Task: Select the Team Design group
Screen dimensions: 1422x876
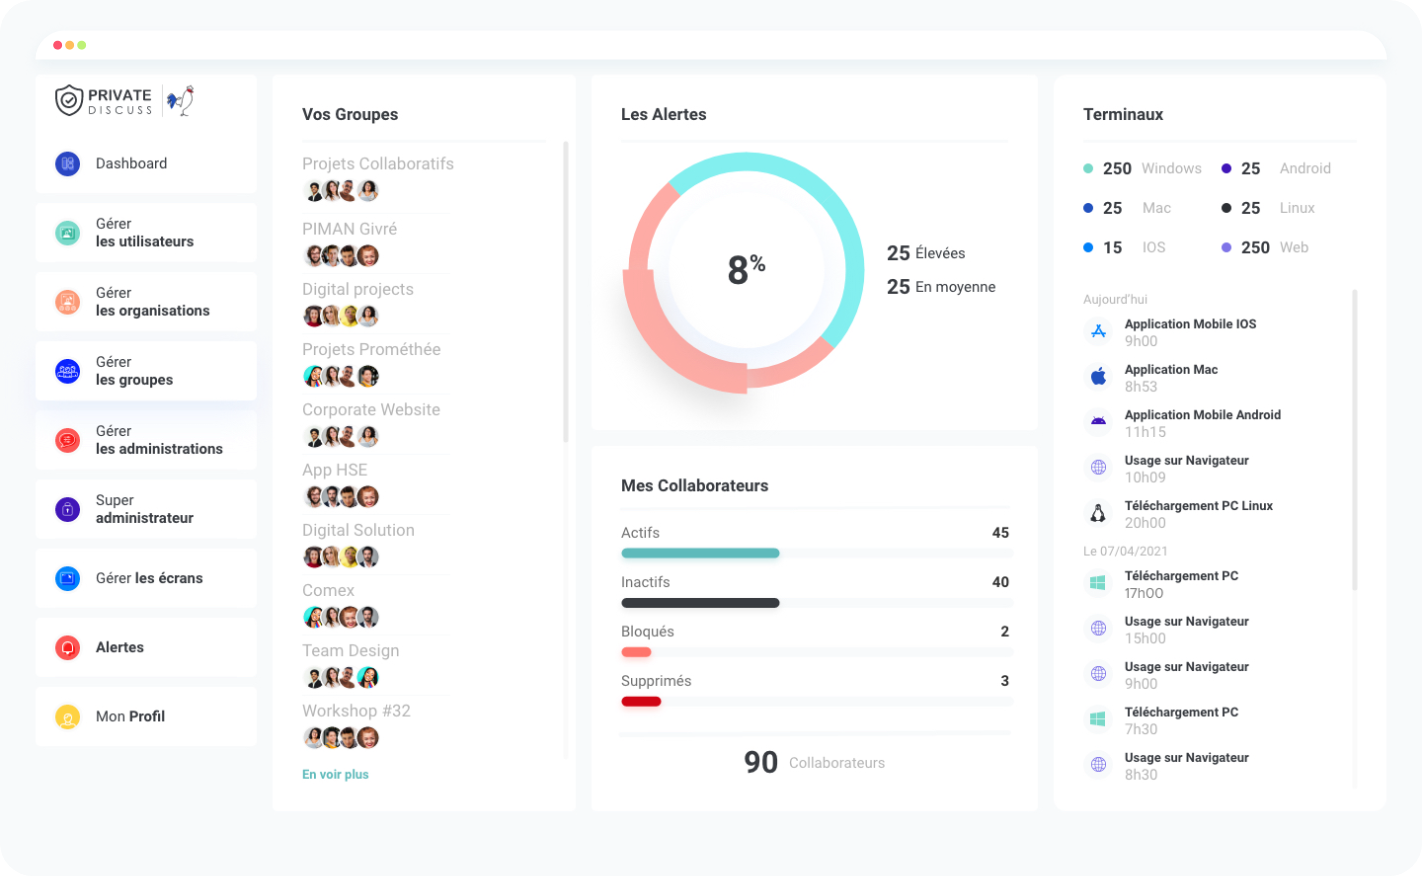Action: [350, 651]
